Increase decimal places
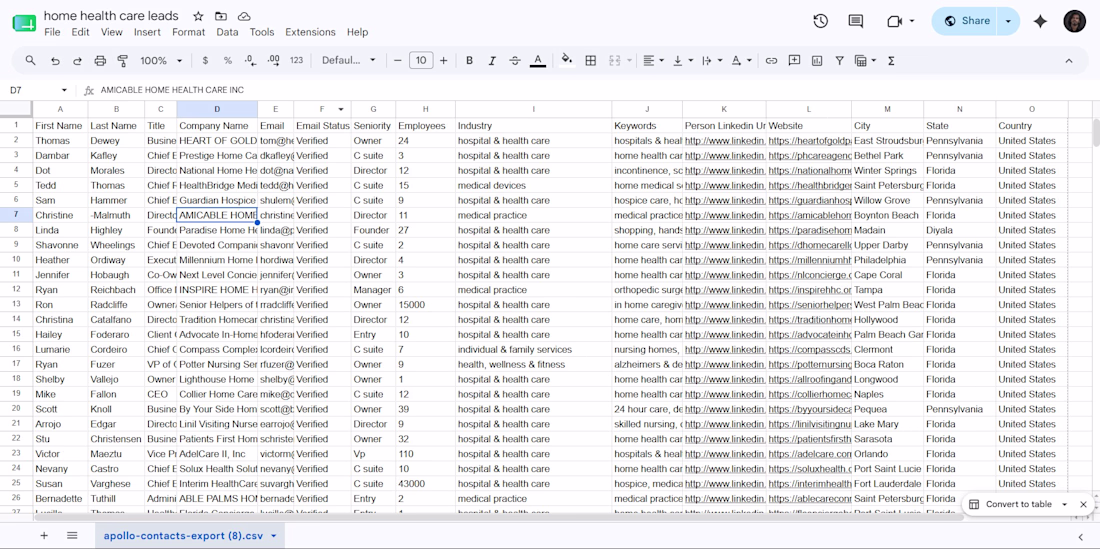Viewport: 1100px width, 549px height. tap(274, 61)
